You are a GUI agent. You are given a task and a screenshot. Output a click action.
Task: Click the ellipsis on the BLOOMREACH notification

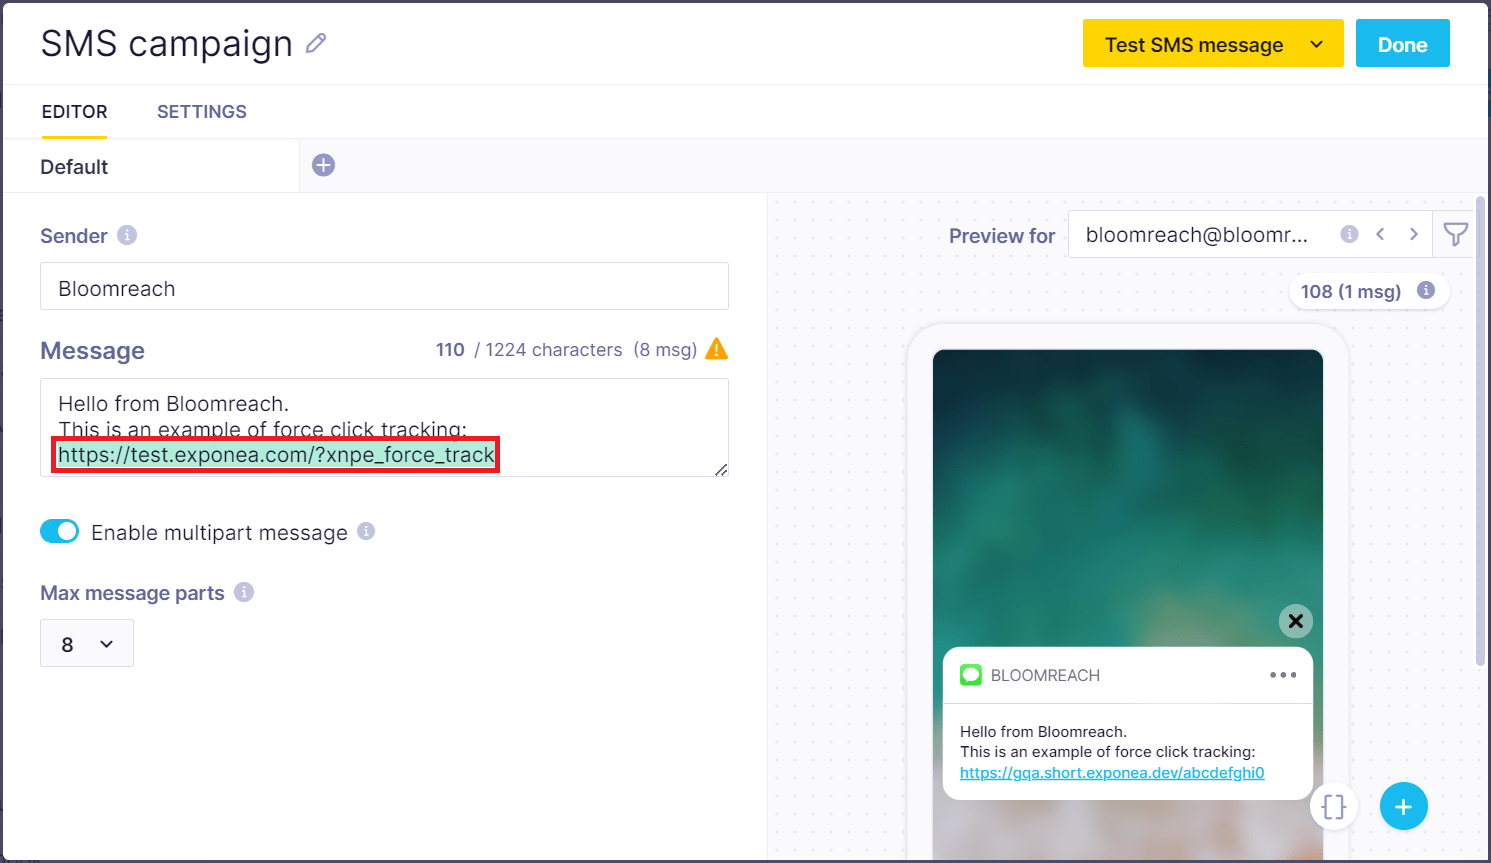pyautogui.click(x=1283, y=675)
